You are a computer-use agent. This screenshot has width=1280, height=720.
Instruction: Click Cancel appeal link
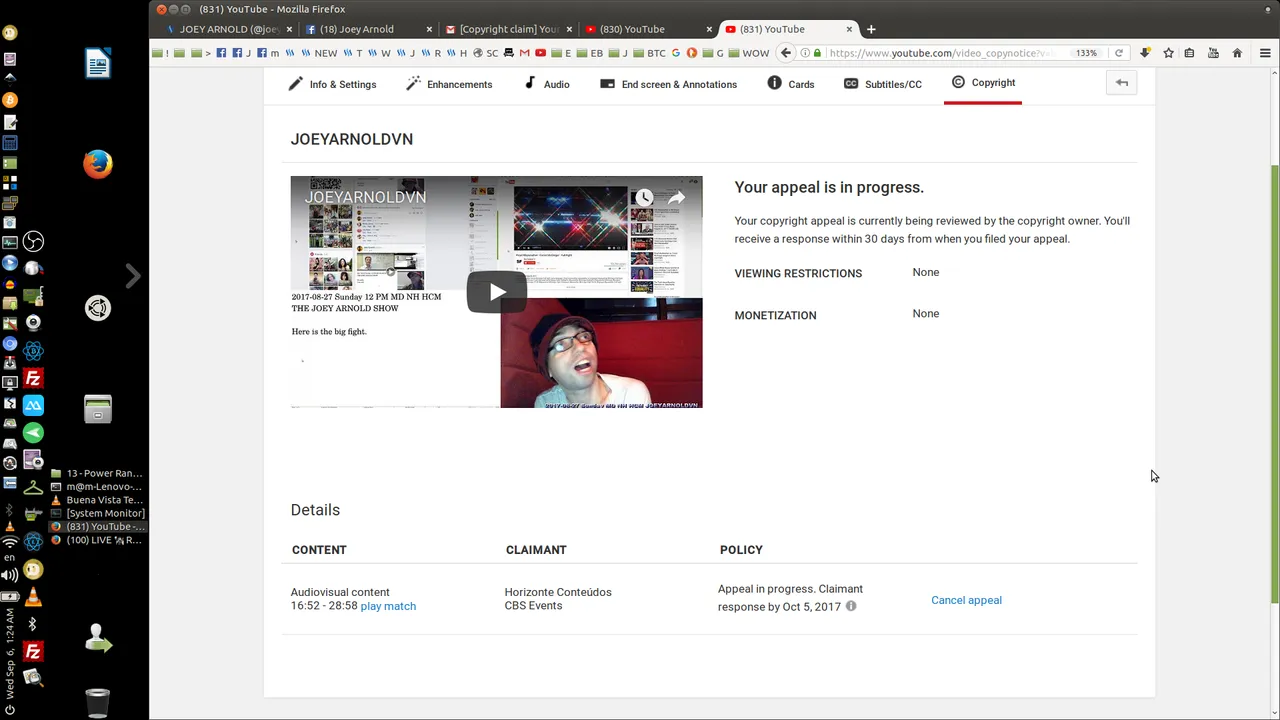pos(966,600)
